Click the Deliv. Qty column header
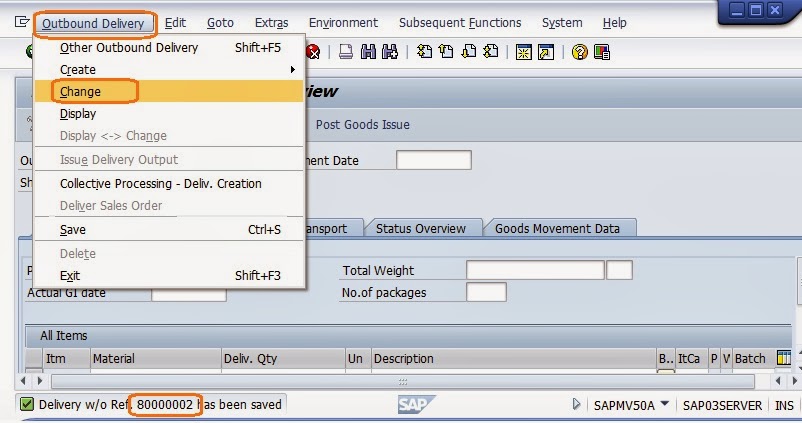The image size is (802, 423). 283,359
